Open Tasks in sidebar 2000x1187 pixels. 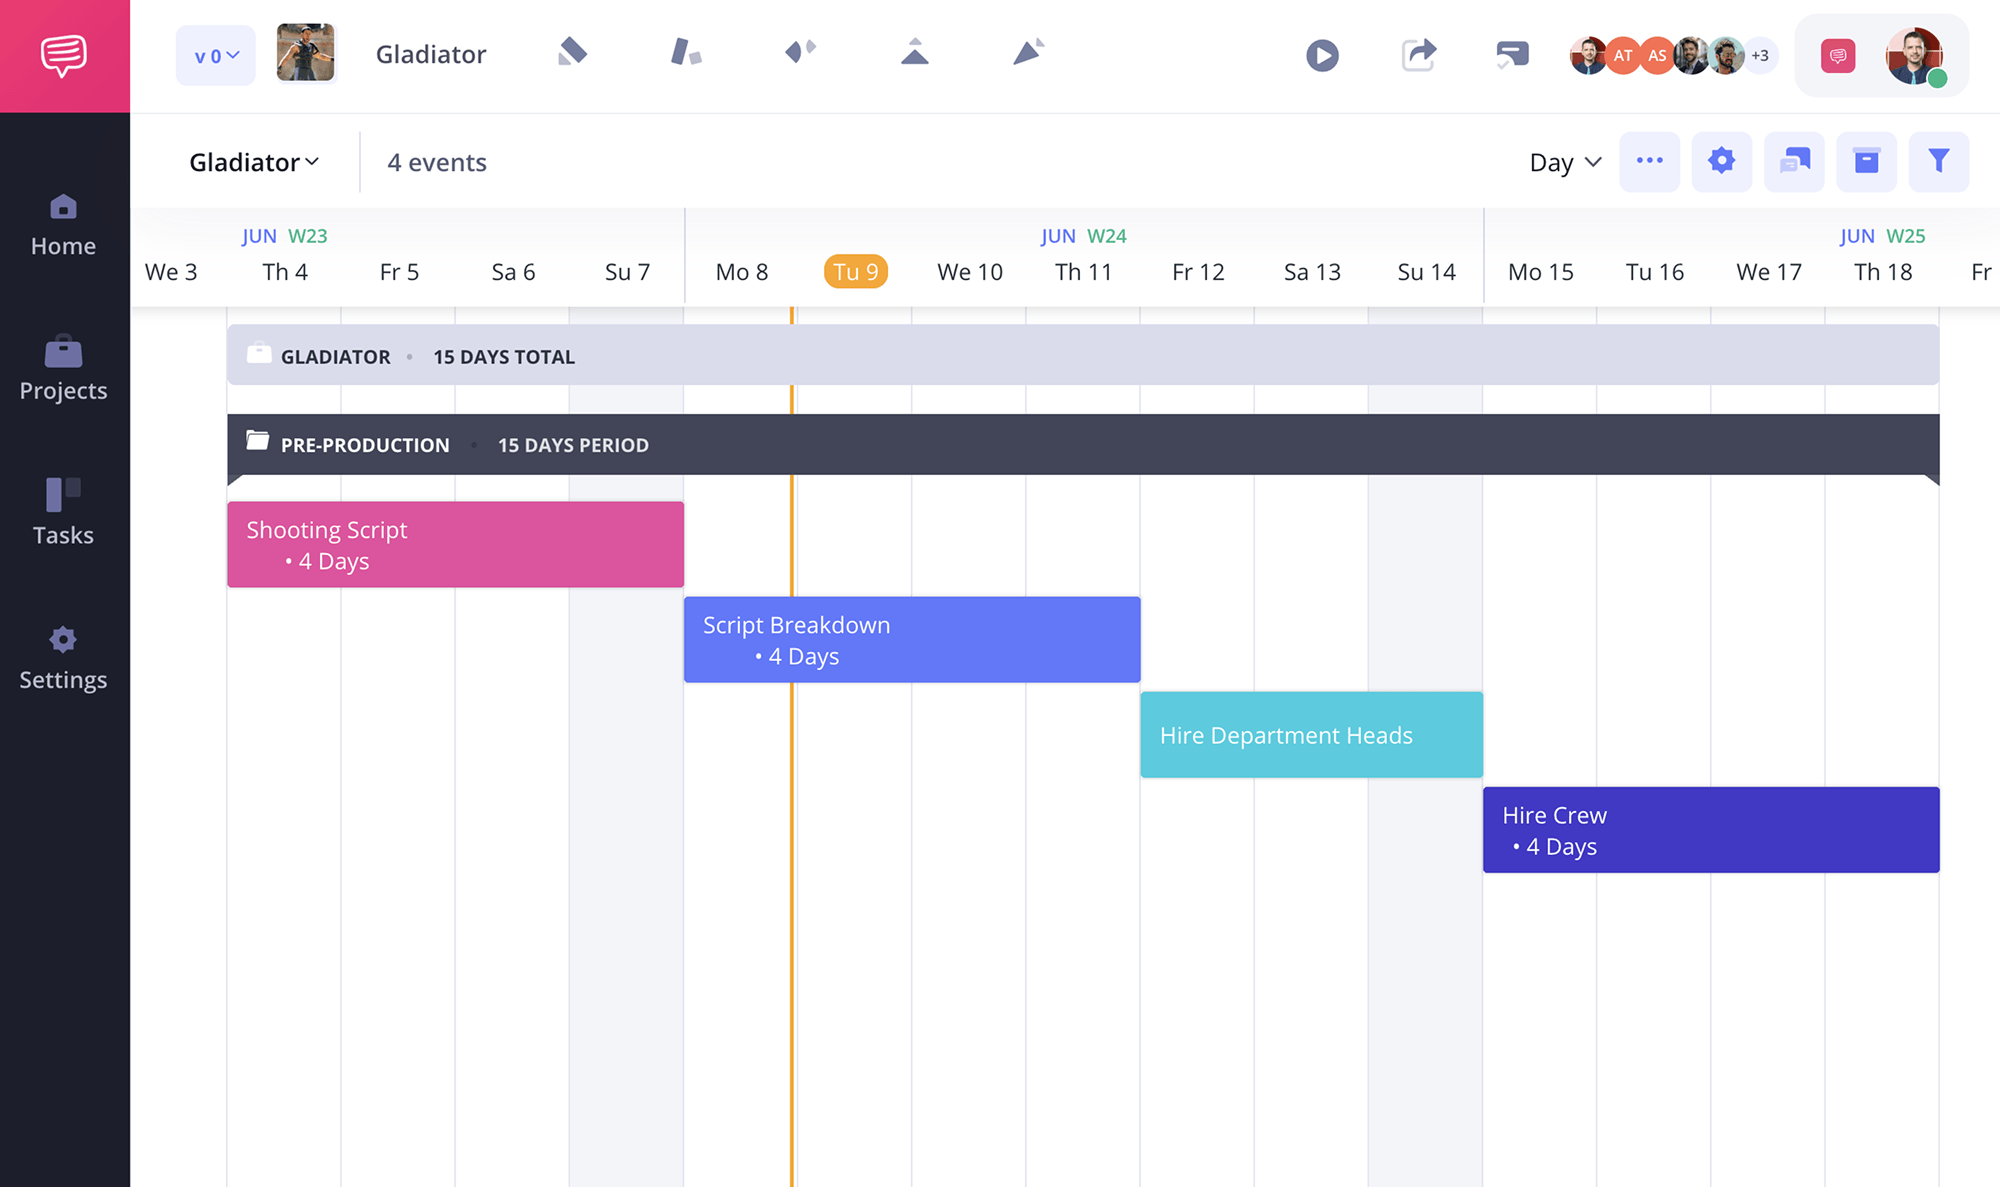64,512
